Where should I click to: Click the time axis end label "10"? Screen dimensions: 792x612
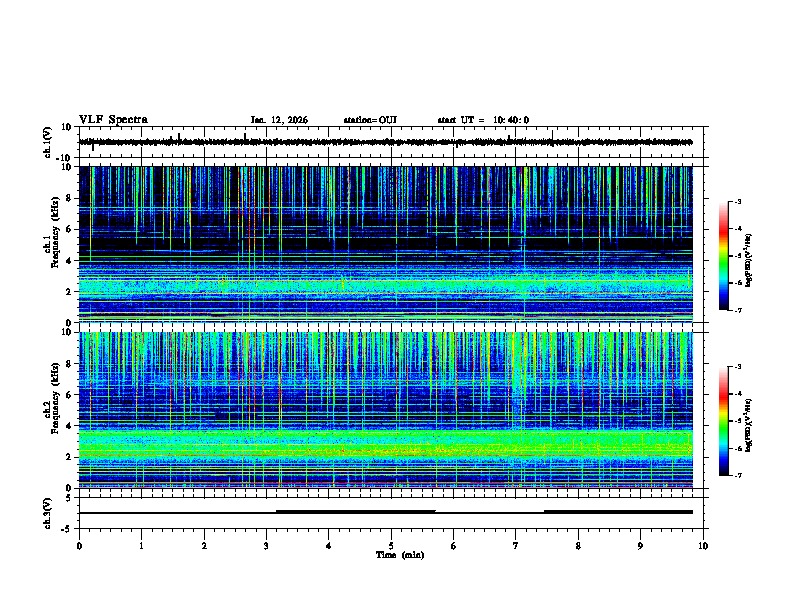pyautogui.click(x=703, y=546)
